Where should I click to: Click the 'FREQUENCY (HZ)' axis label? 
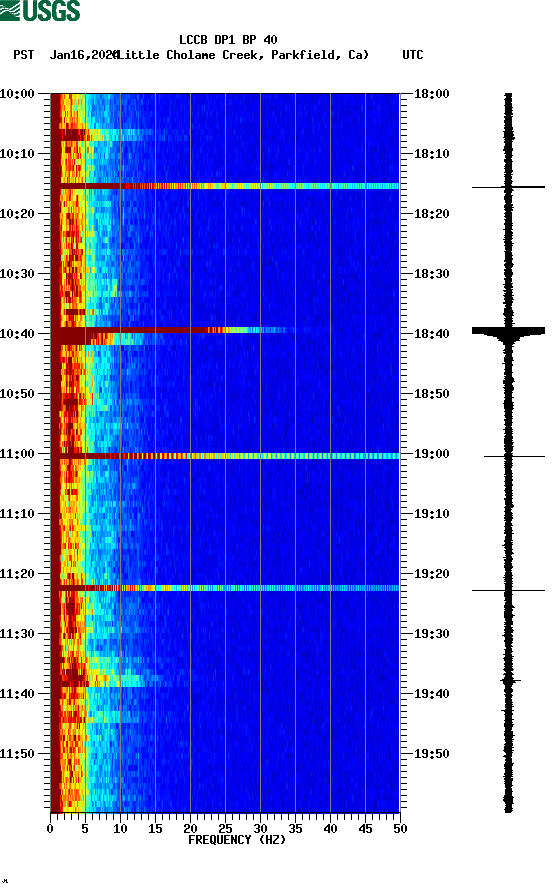point(237,840)
